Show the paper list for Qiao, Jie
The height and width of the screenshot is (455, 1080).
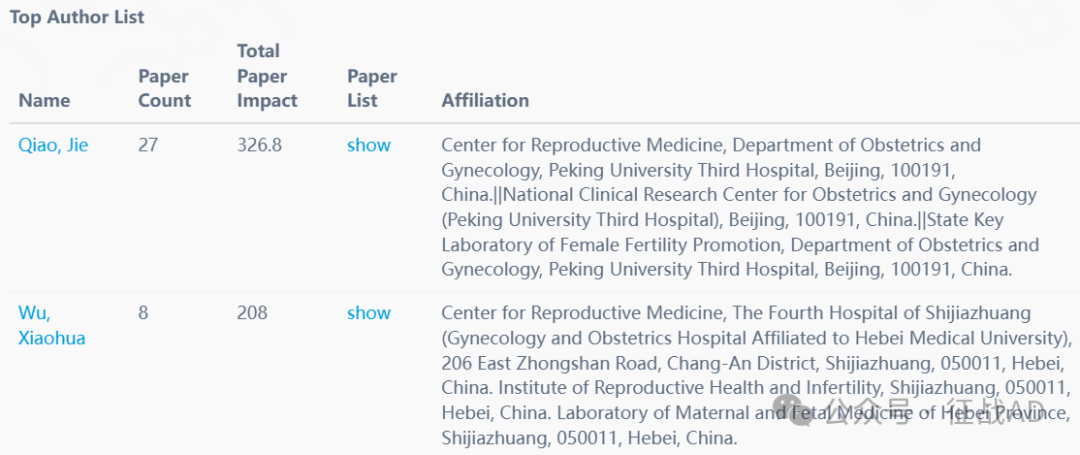368,145
